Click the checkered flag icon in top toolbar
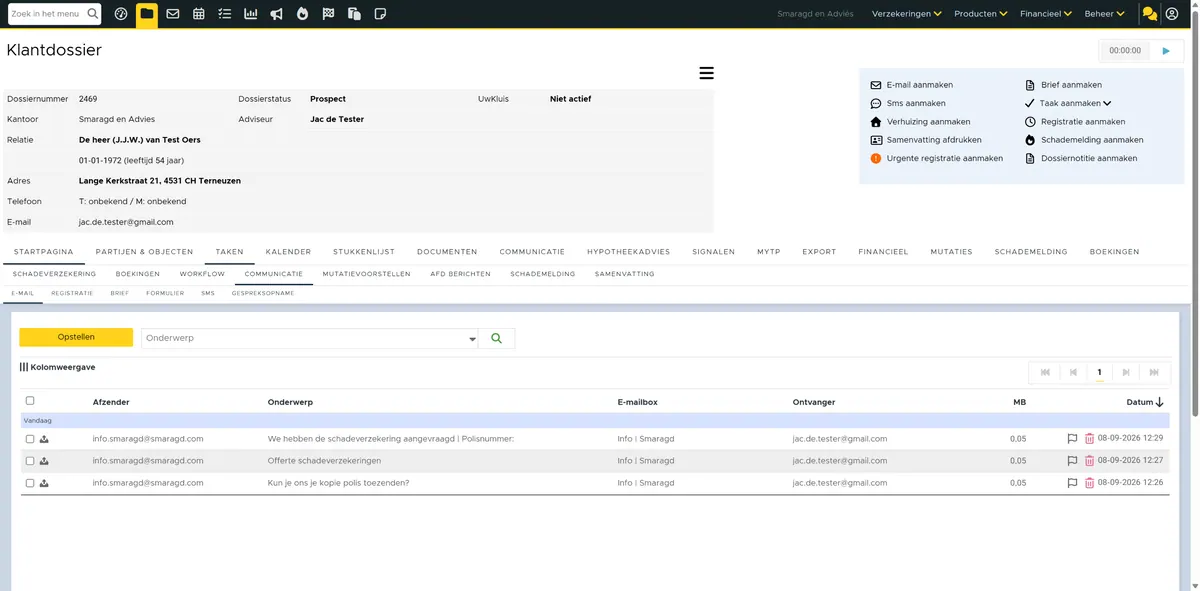The height and width of the screenshot is (591, 1200). (x=328, y=14)
